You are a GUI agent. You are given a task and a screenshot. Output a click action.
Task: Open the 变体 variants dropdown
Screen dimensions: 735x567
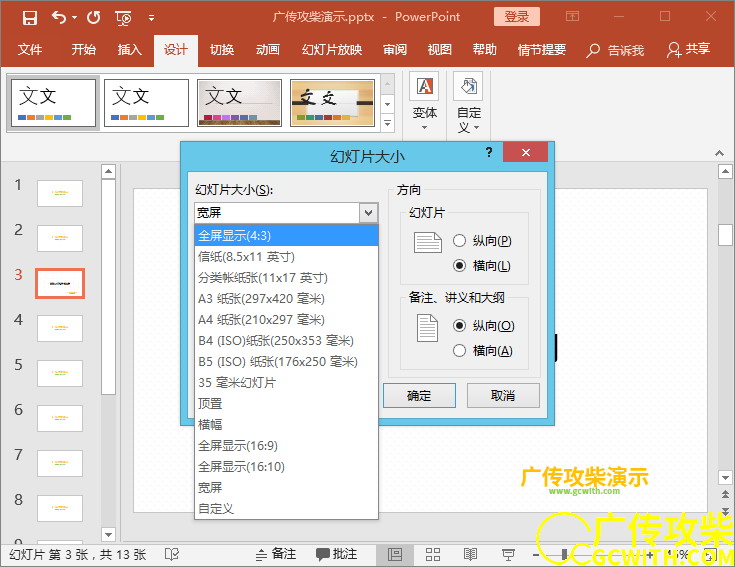[x=425, y=102]
